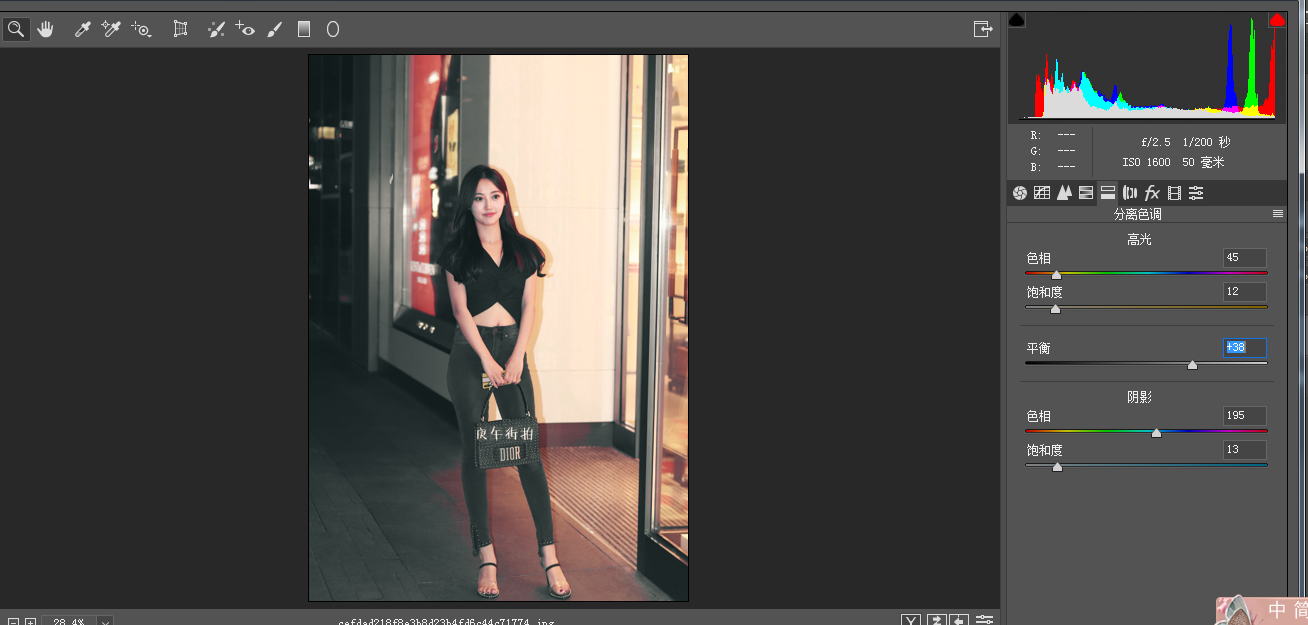The image size is (1308, 625).
Task: Select the Radial Filter tool
Action: click(x=333, y=29)
